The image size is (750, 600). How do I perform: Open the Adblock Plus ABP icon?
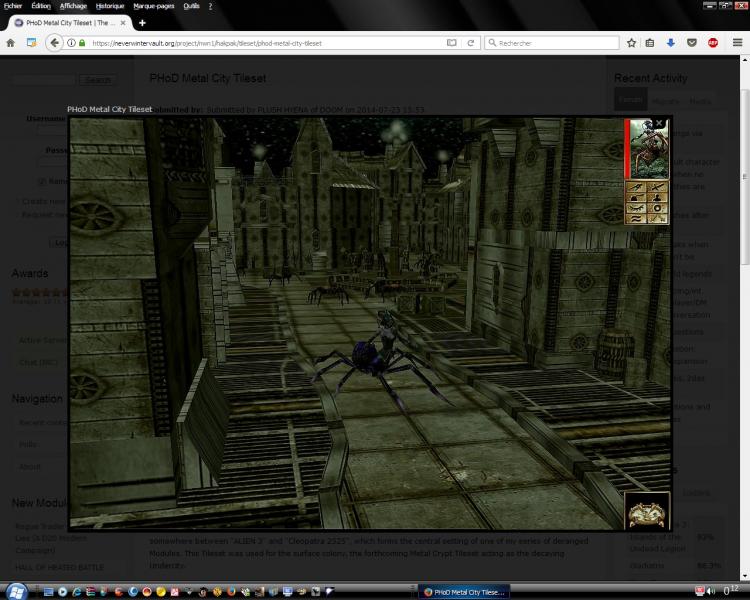(x=713, y=43)
